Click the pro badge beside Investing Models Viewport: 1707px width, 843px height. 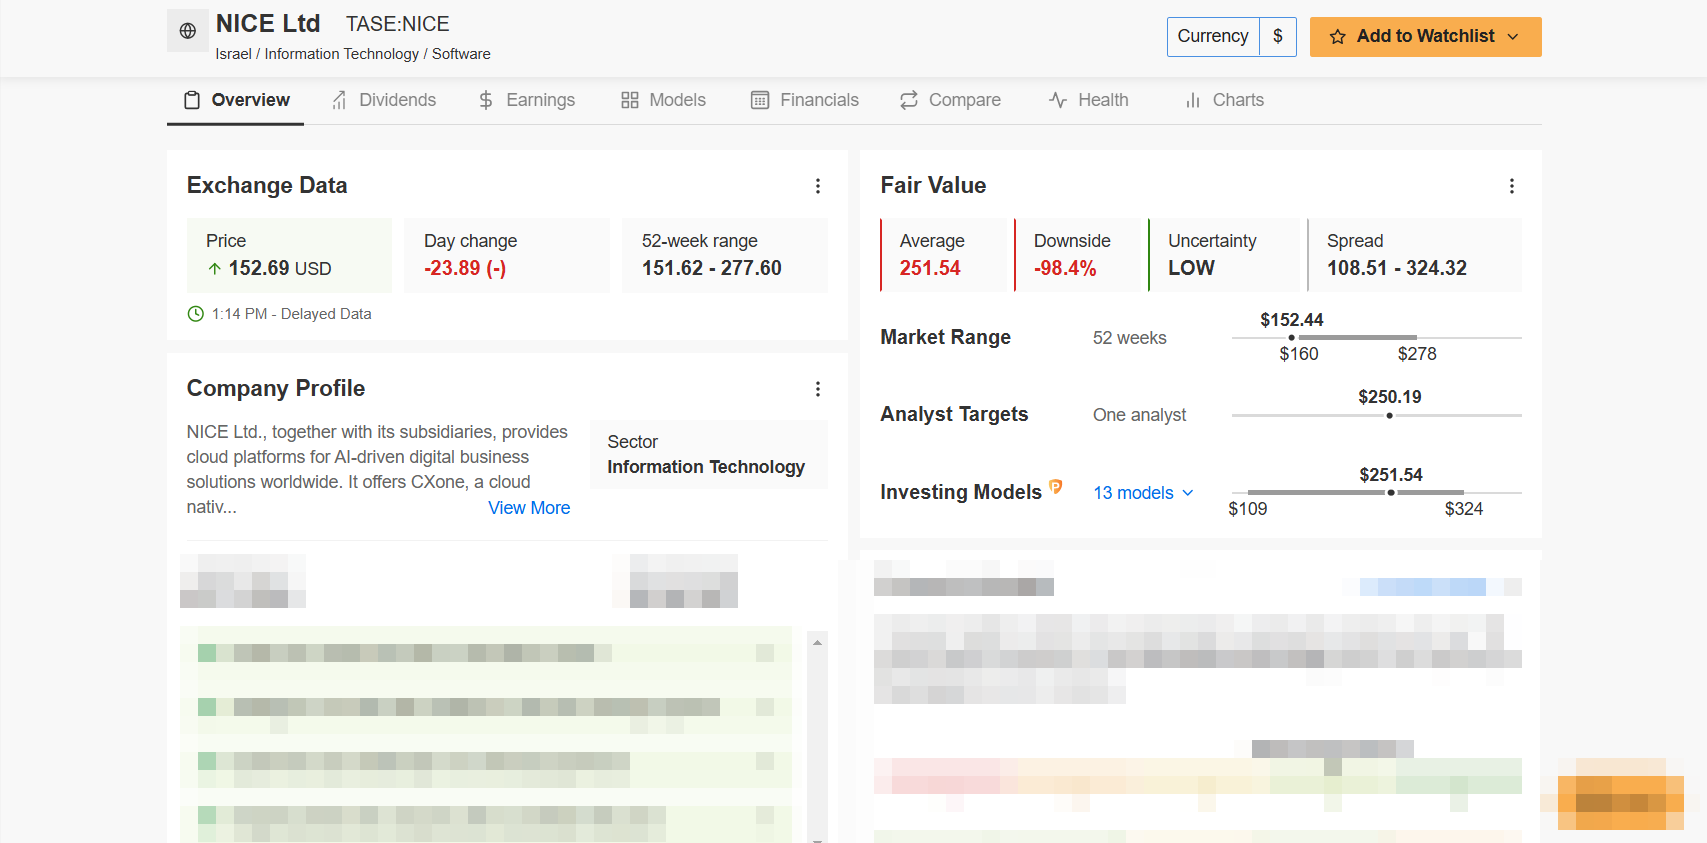point(1056,487)
